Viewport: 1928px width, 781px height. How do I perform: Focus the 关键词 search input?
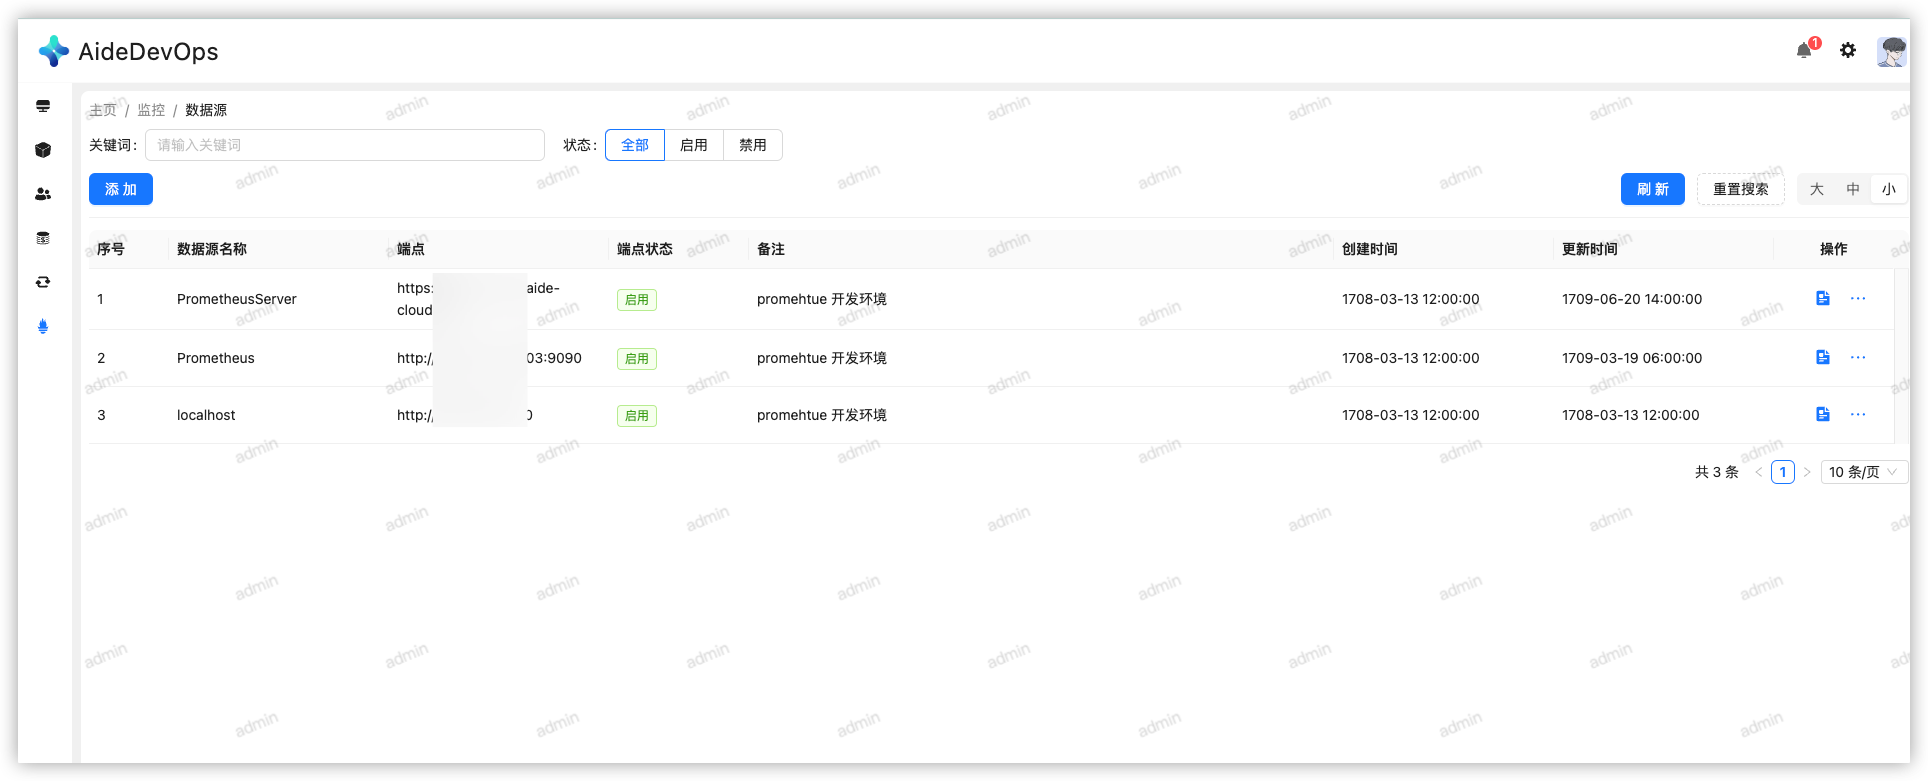[x=345, y=145]
